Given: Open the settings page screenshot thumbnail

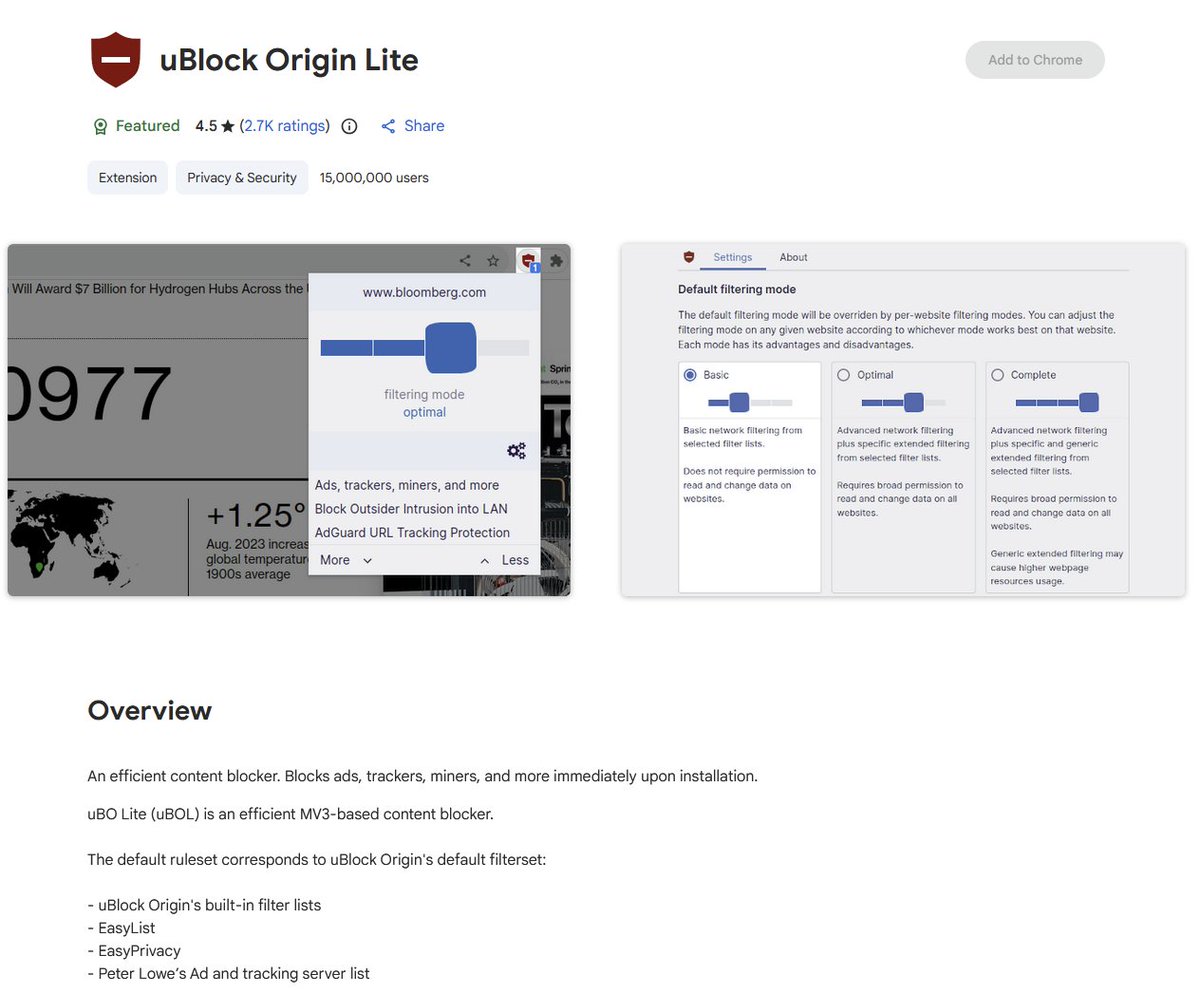Looking at the screenshot, I should coord(903,420).
